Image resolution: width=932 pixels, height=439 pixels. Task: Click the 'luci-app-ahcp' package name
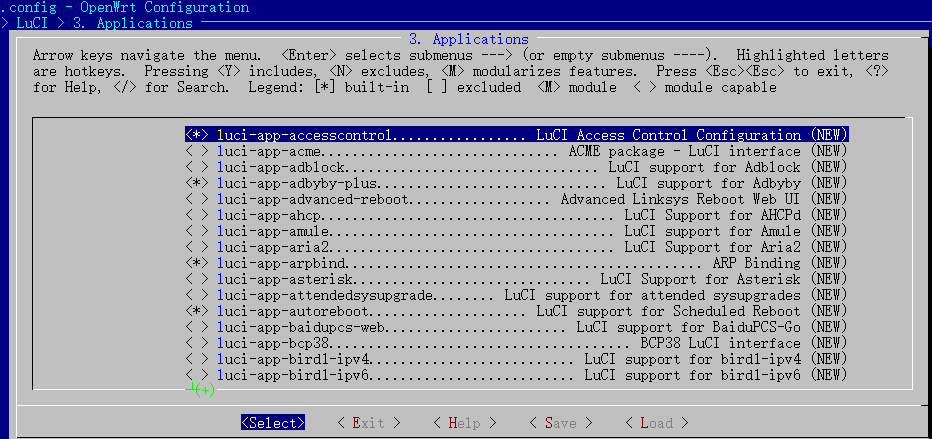point(269,215)
